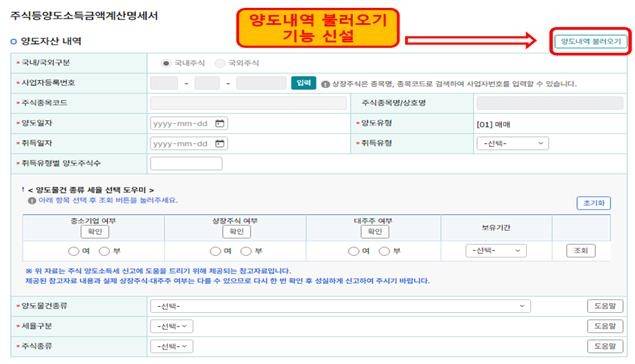Select 부 for 중소기업 여부

(x=104, y=251)
